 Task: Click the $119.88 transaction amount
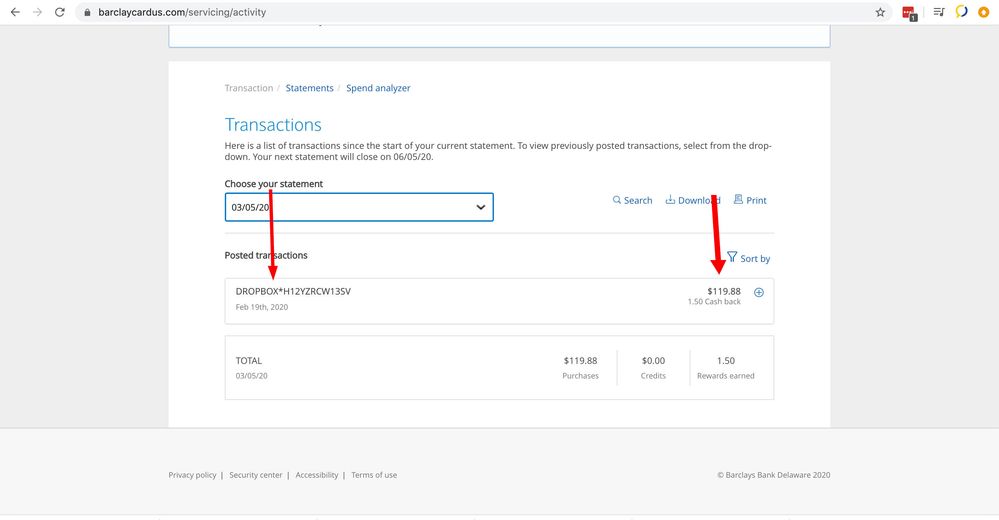point(724,291)
